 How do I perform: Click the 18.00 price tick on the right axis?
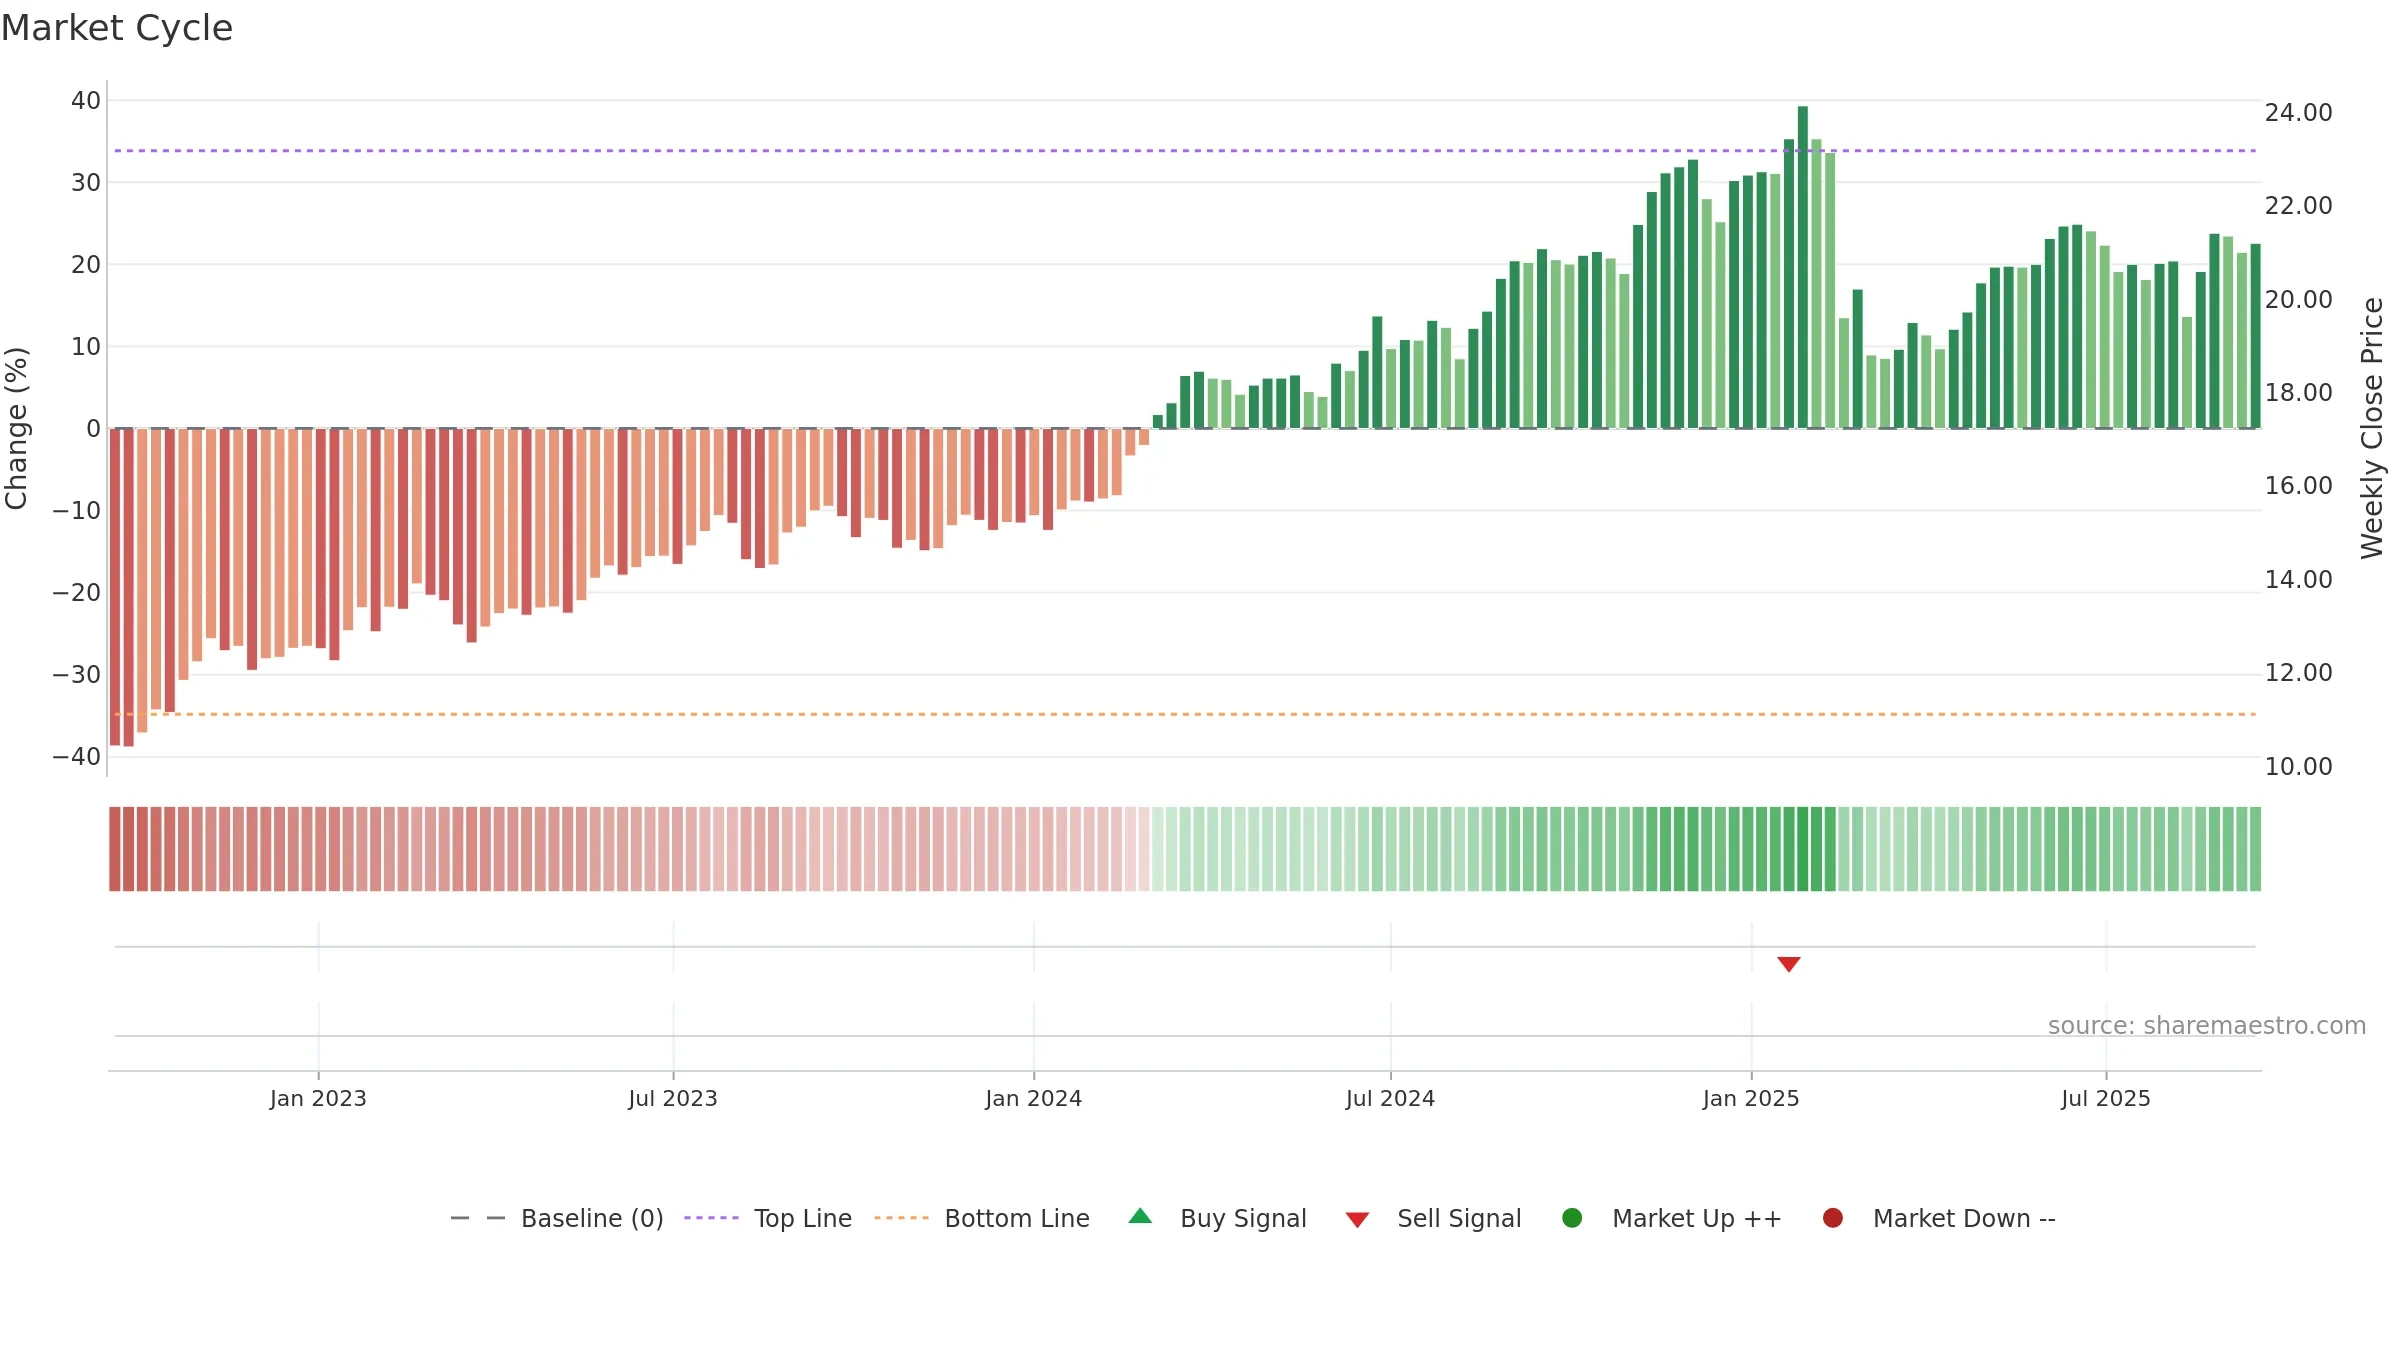tap(2299, 392)
